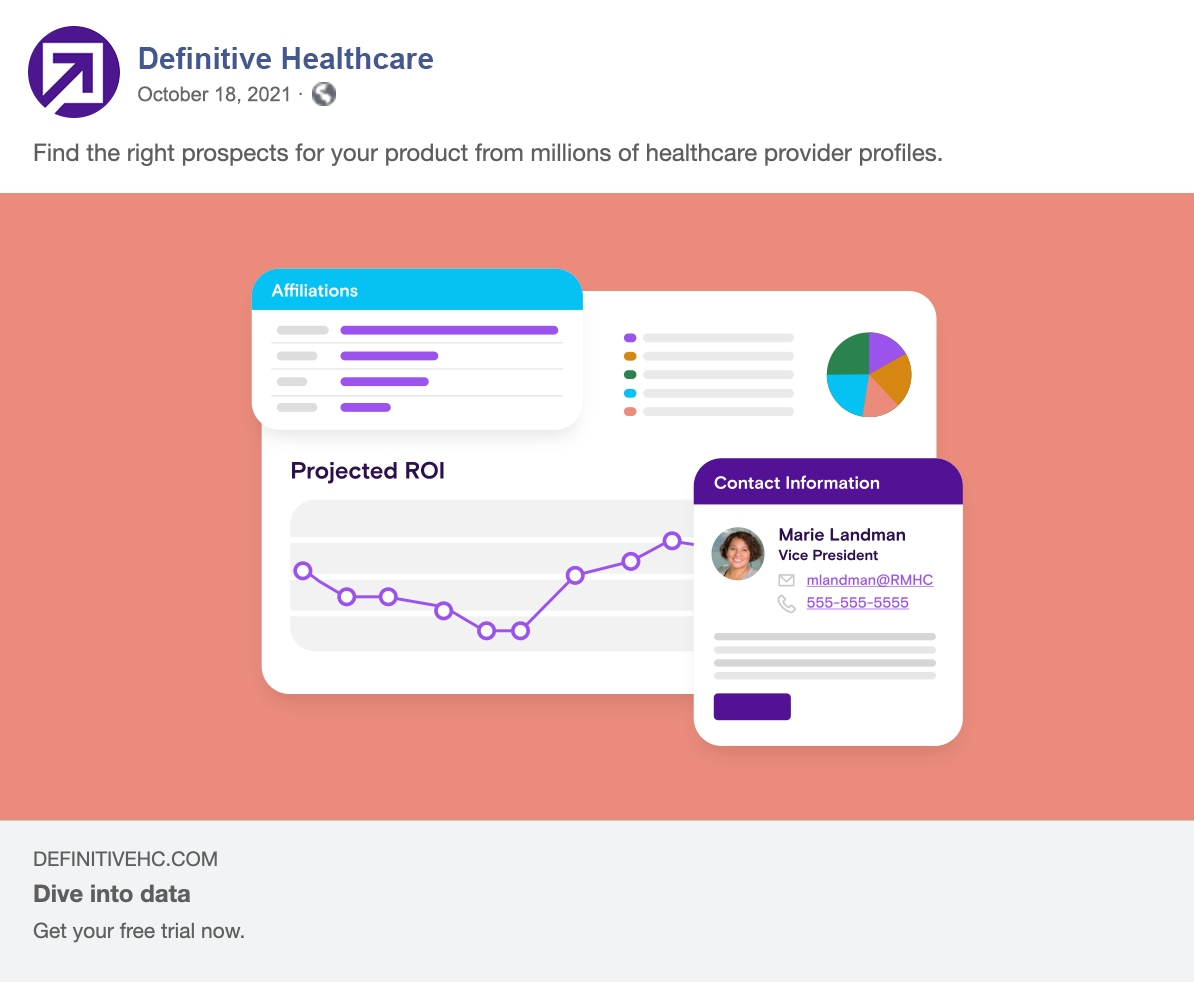
Task: Click Marie Landman's profile photo
Action: click(738, 553)
